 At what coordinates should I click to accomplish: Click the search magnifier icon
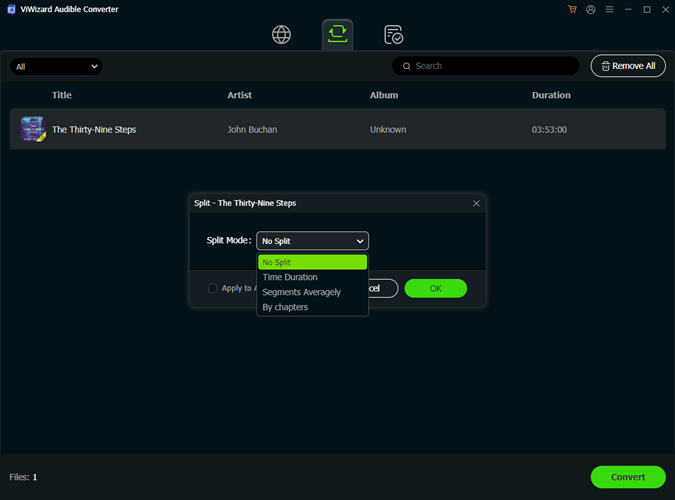point(406,66)
